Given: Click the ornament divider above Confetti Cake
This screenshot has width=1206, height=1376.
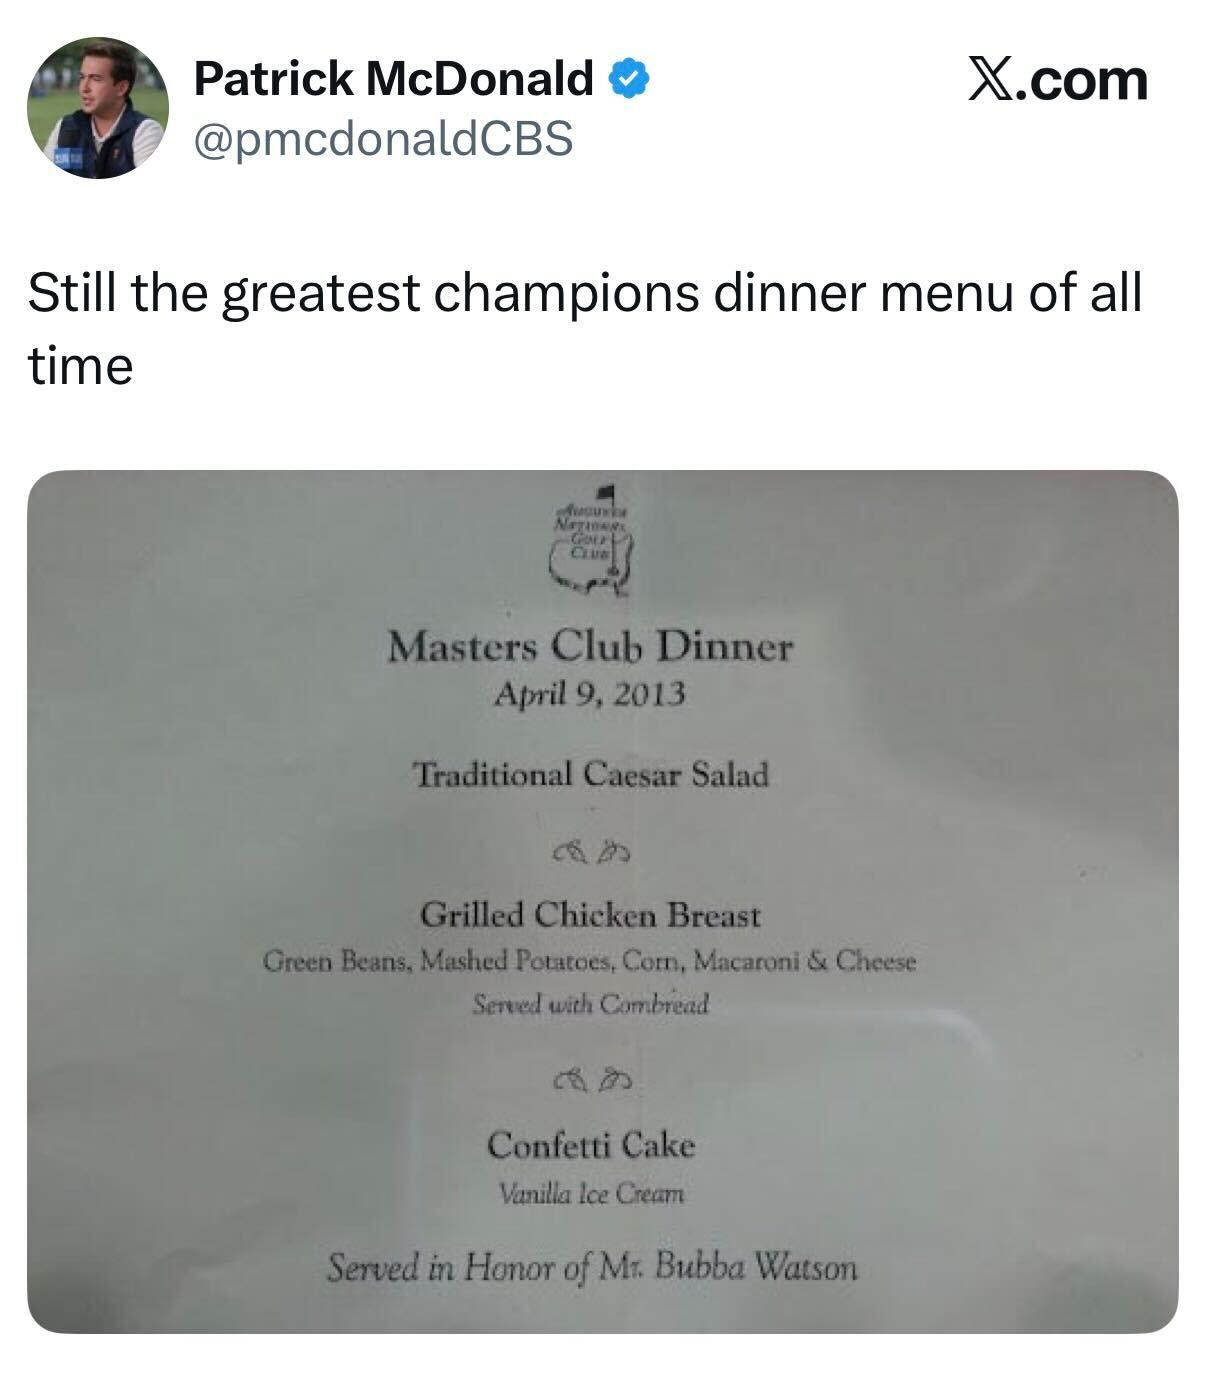Looking at the screenshot, I should [x=592, y=1080].
